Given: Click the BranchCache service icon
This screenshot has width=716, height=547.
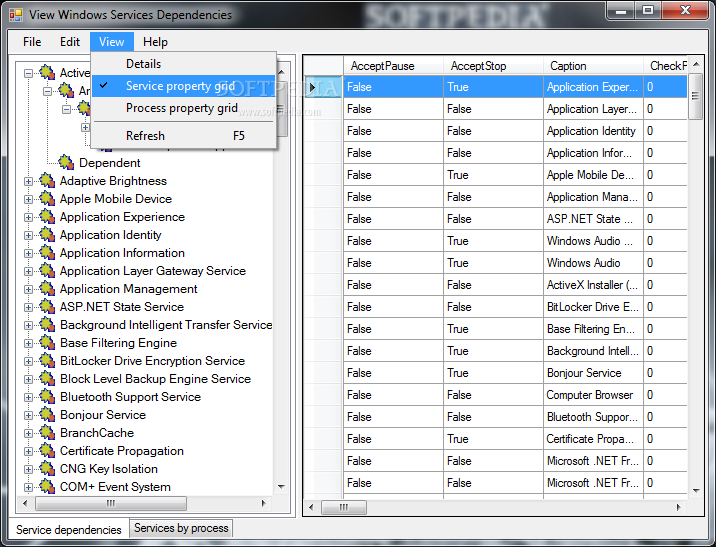Looking at the screenshot, I should pyautogui.click(x=47, y=432).
